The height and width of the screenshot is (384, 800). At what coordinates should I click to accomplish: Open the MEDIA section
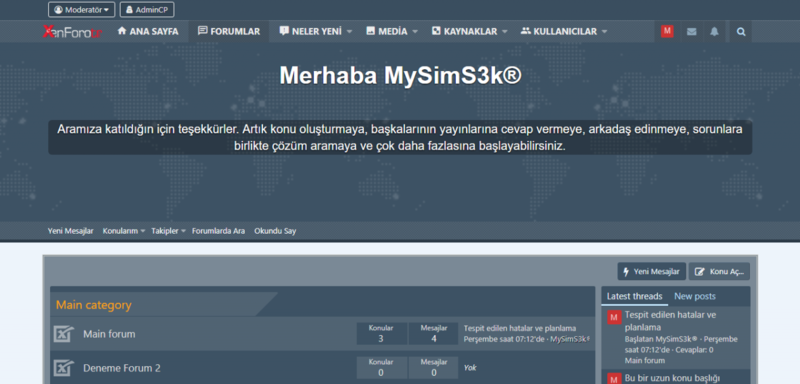tap(387, 32)
